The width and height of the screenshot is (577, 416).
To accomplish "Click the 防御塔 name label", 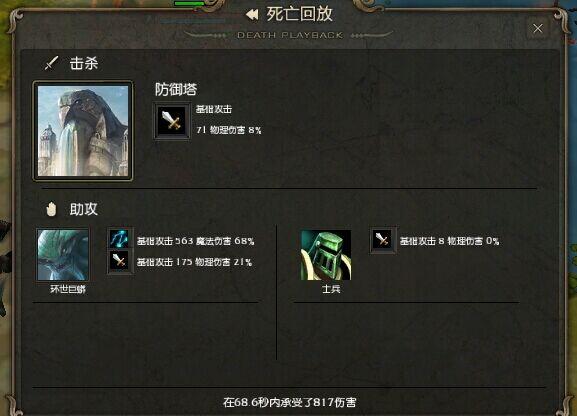I will click(176, 89).
